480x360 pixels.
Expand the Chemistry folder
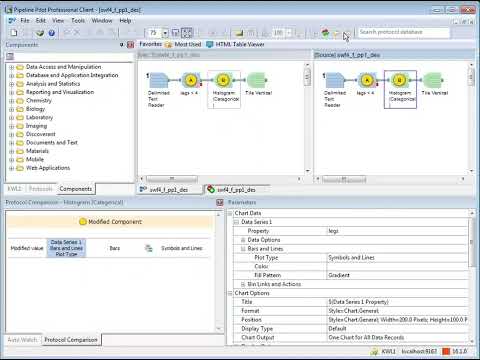coord(11,101)
